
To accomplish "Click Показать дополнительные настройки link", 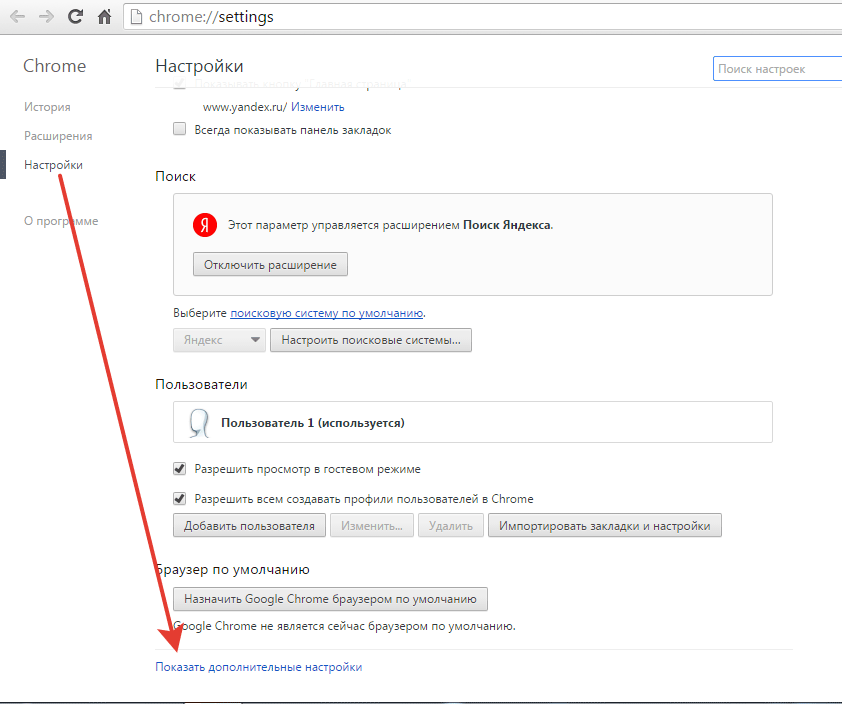I will tap(258, 667).
